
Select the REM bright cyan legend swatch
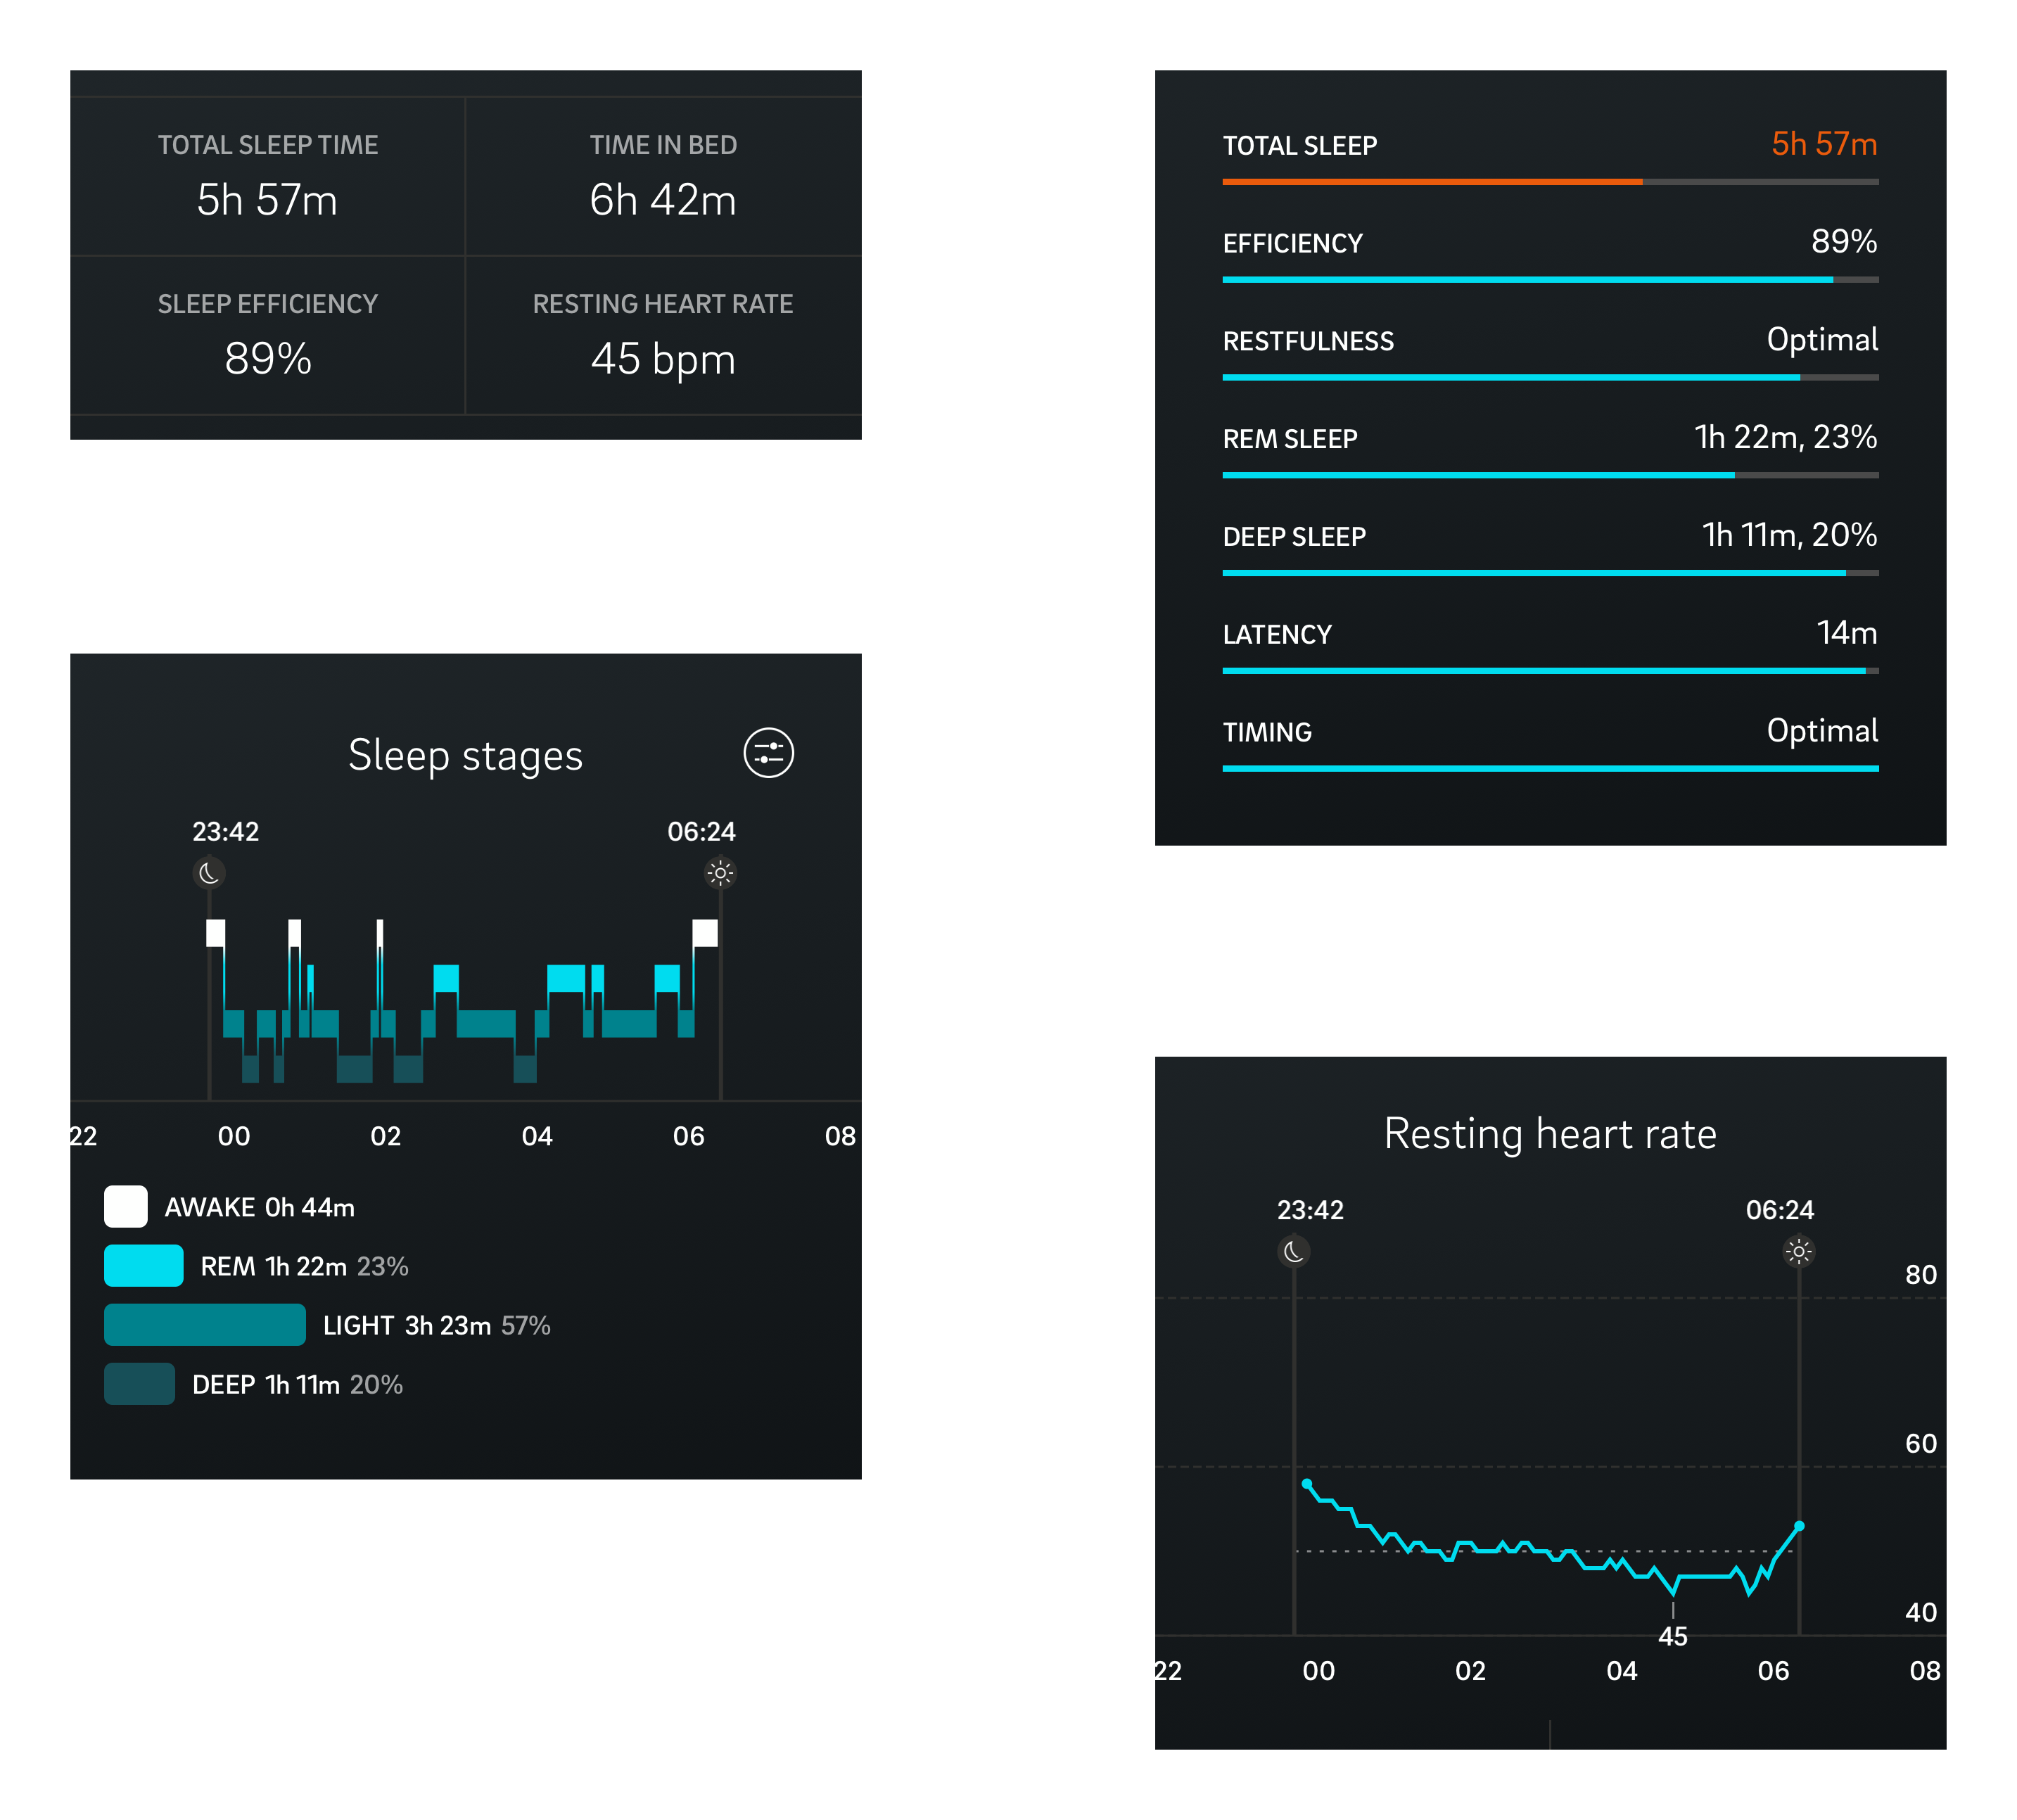[x=144, y=1265]
